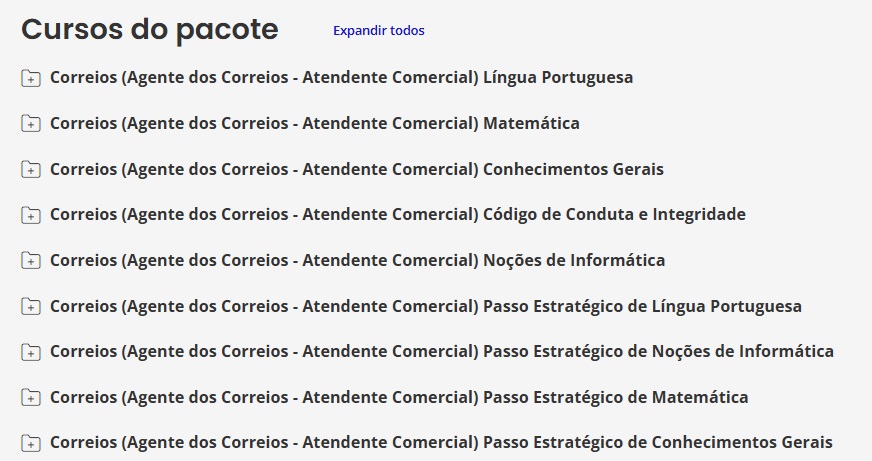Expand Passo Estratégico de Conhecimentos Gerais icon

tap(31, 444)
